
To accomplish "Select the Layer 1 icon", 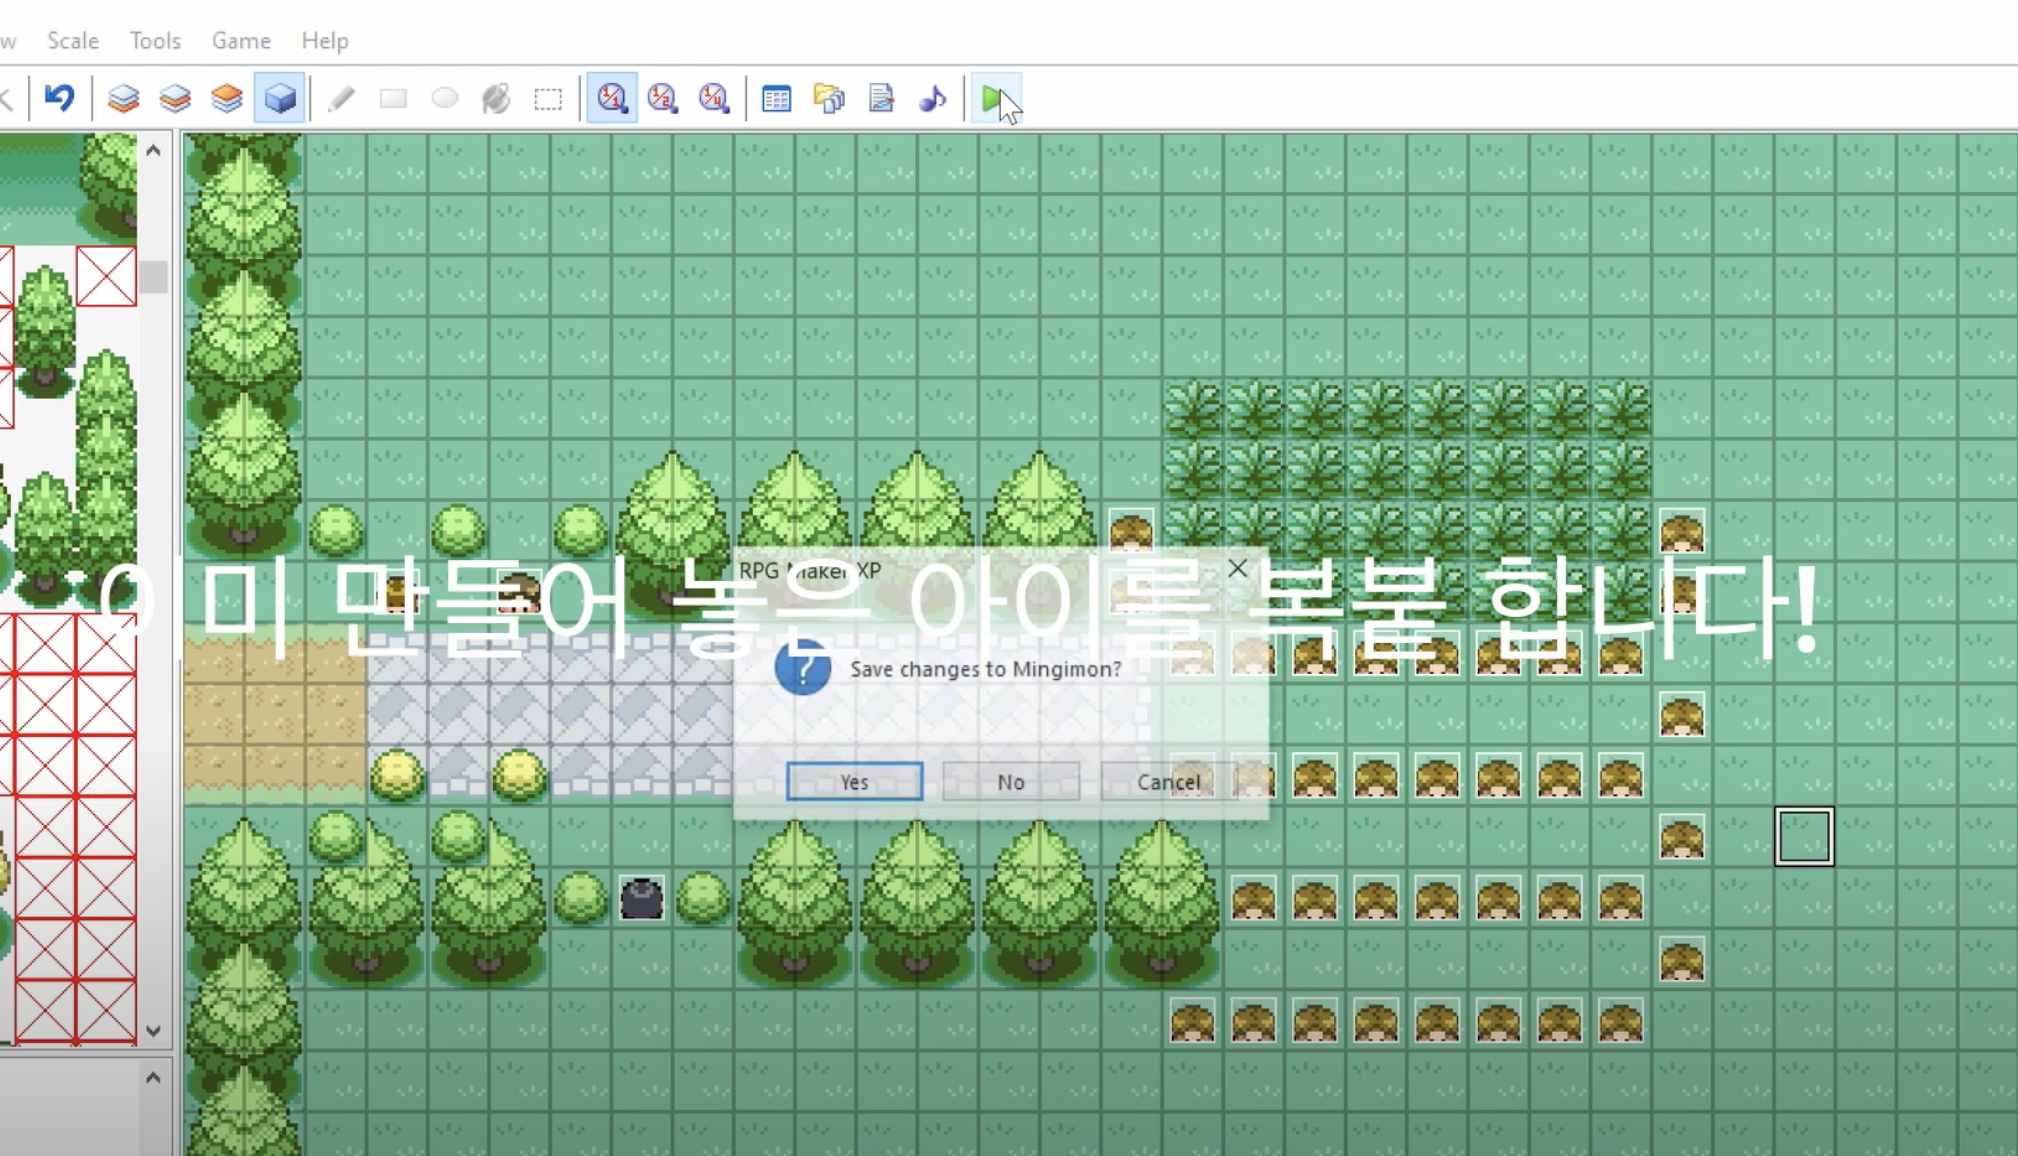I will 124,98.
